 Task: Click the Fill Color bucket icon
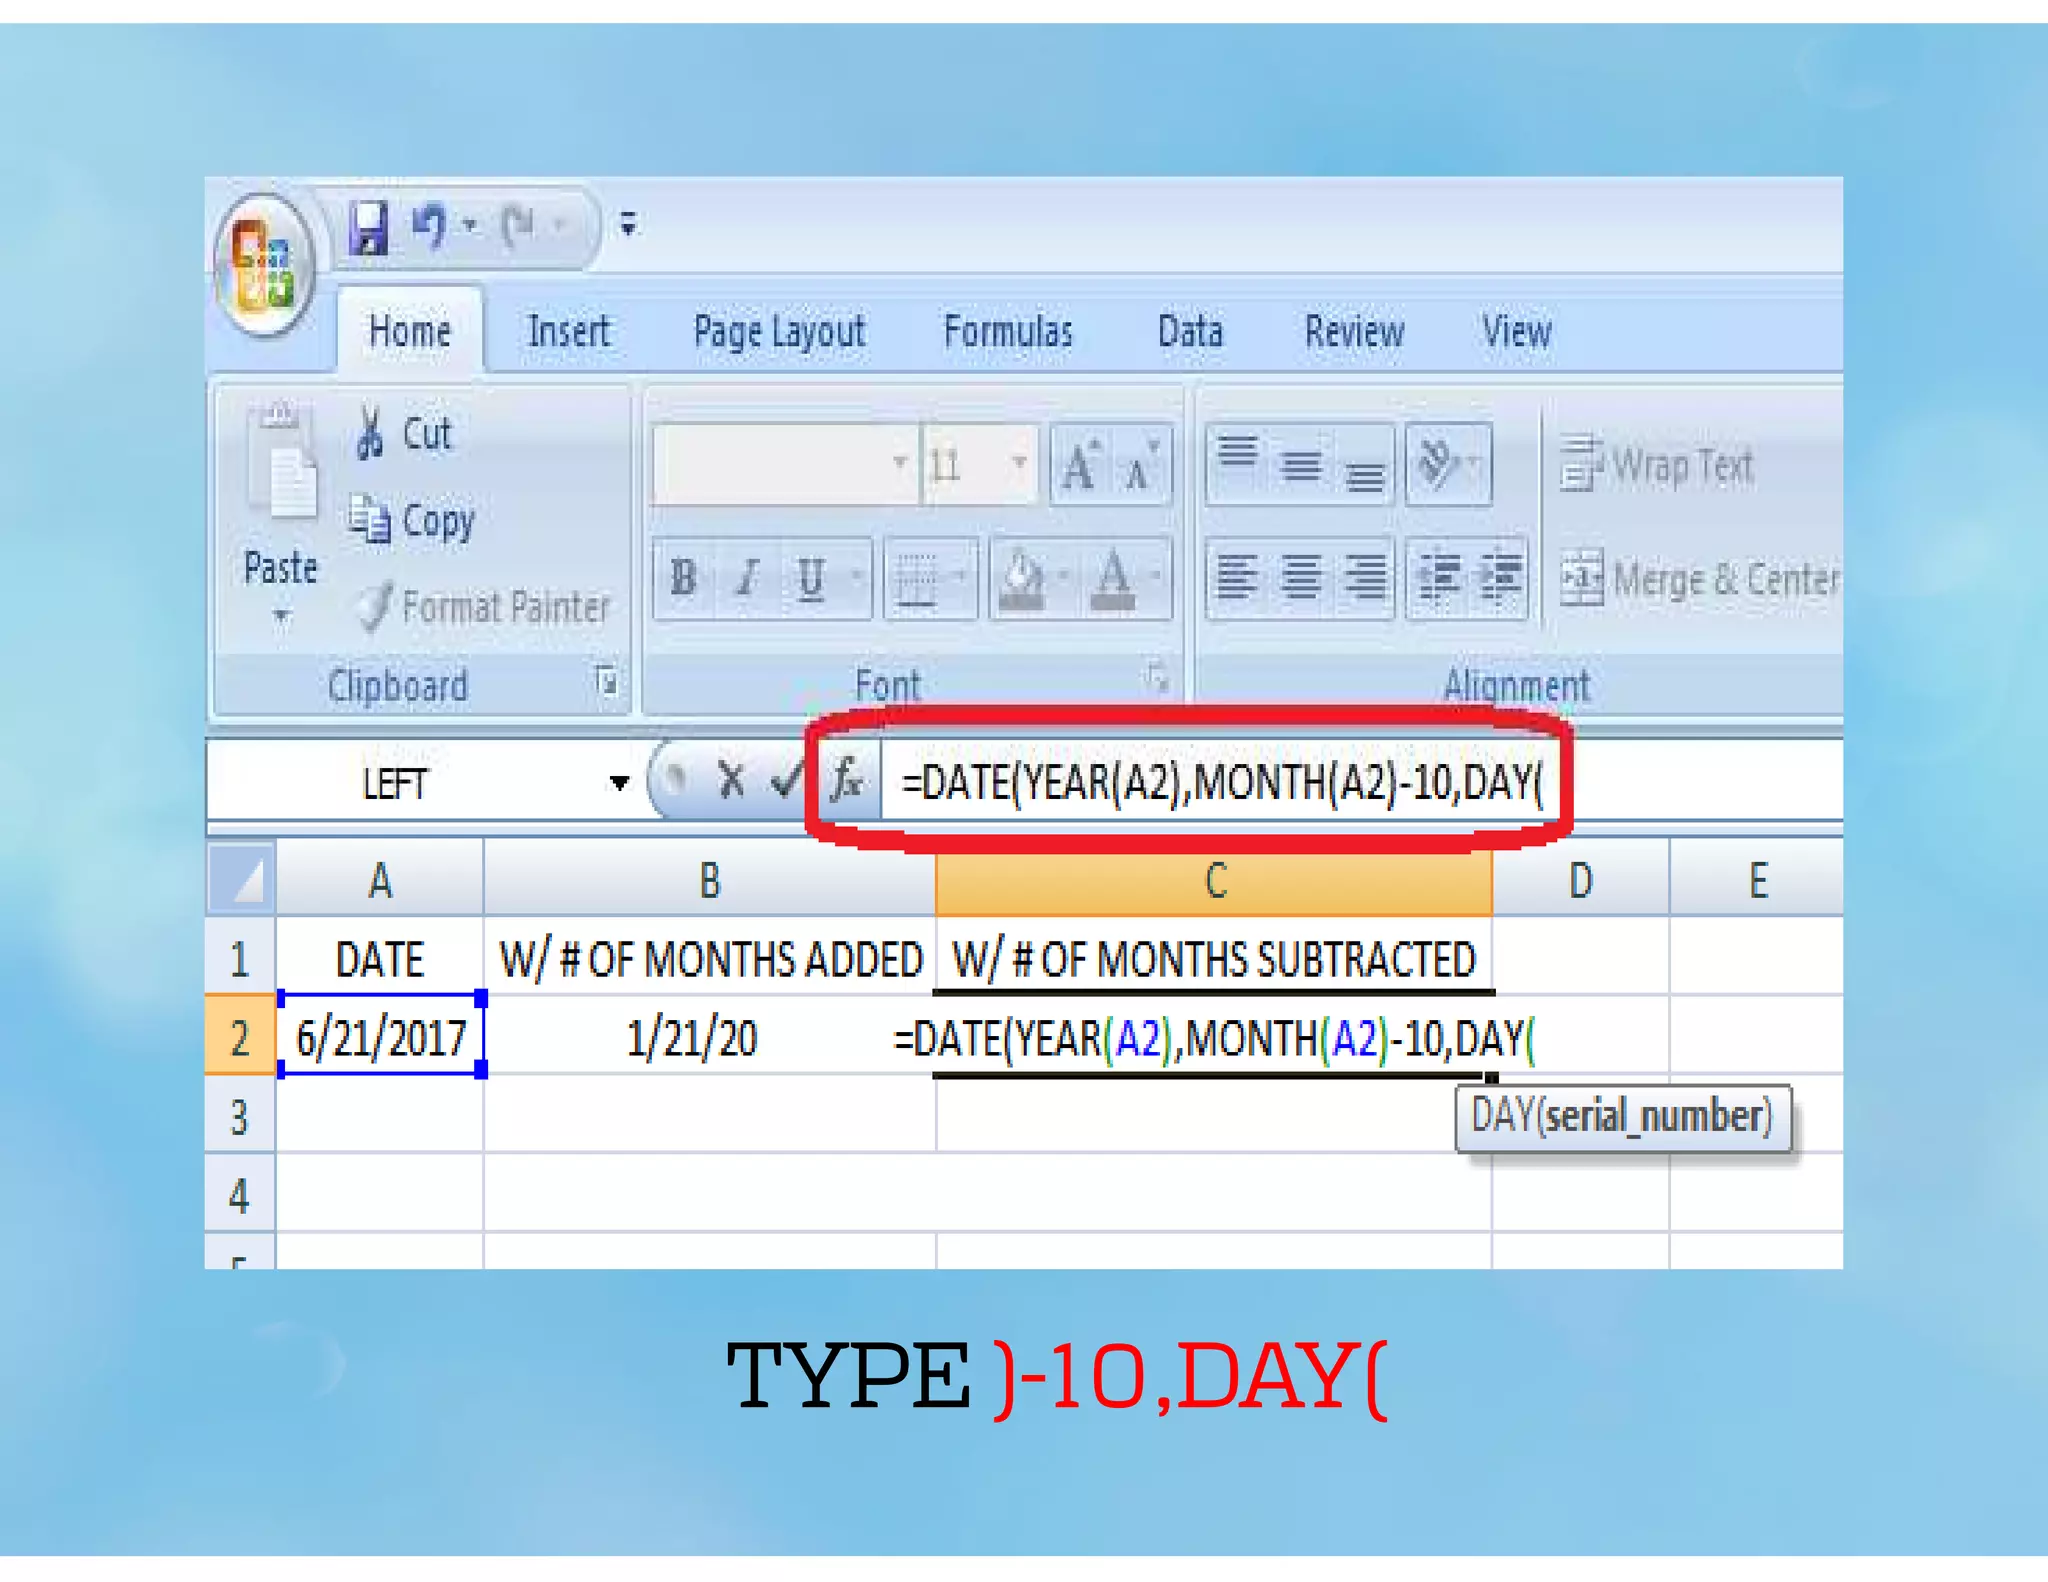(1022, 578)
